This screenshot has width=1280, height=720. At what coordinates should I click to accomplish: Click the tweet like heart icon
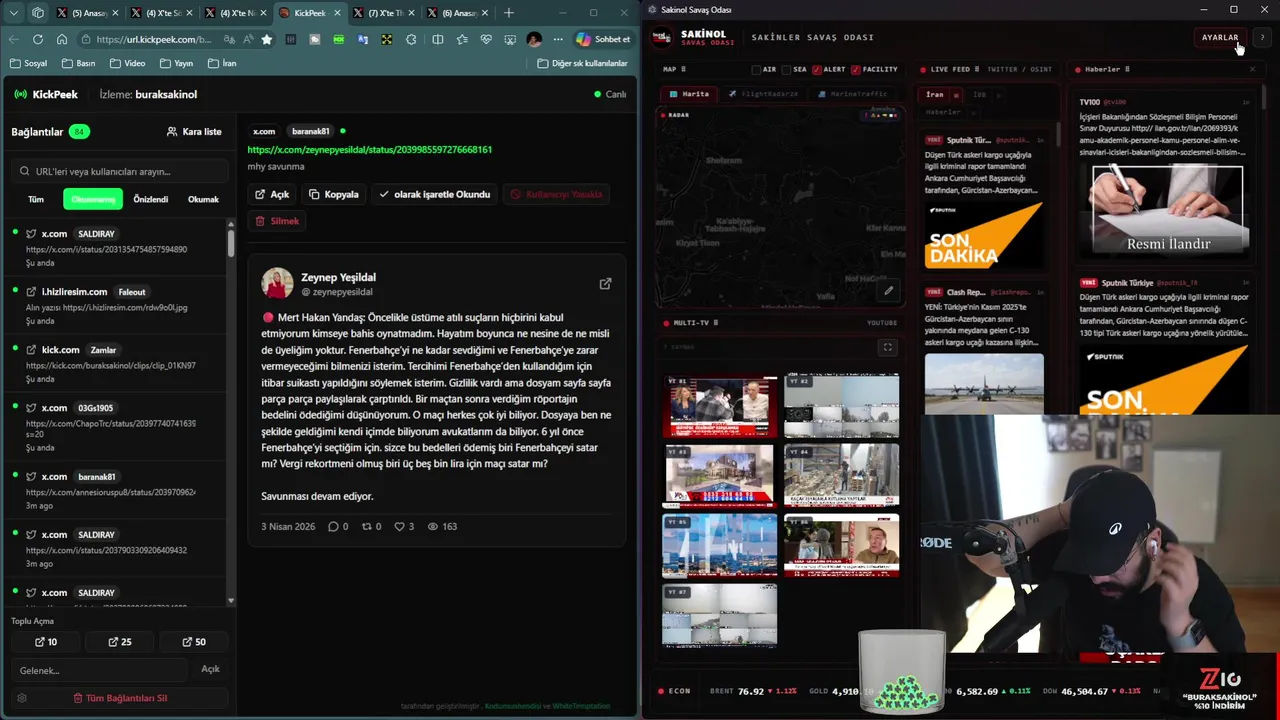pyautogui.click(x=399, y=526)
